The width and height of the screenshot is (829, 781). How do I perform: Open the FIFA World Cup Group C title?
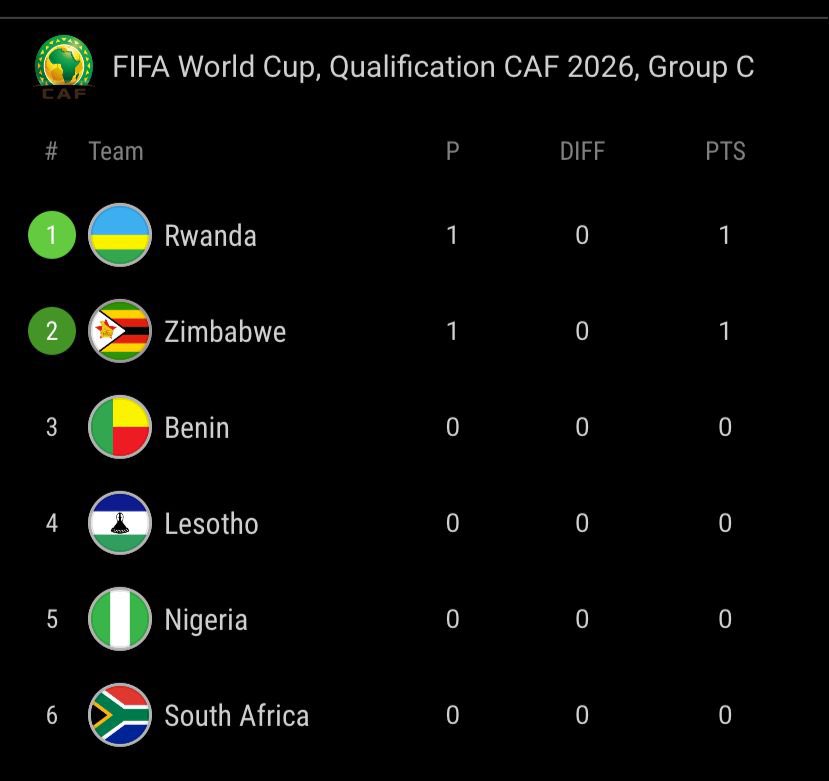433,67
